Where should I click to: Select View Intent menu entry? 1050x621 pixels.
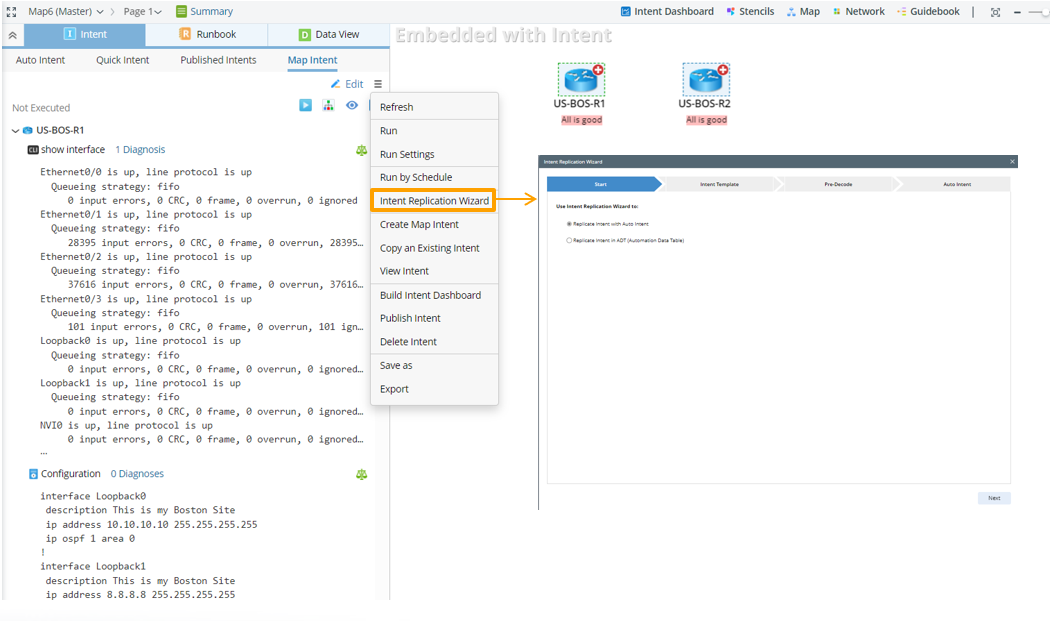[x=434, y=271]
